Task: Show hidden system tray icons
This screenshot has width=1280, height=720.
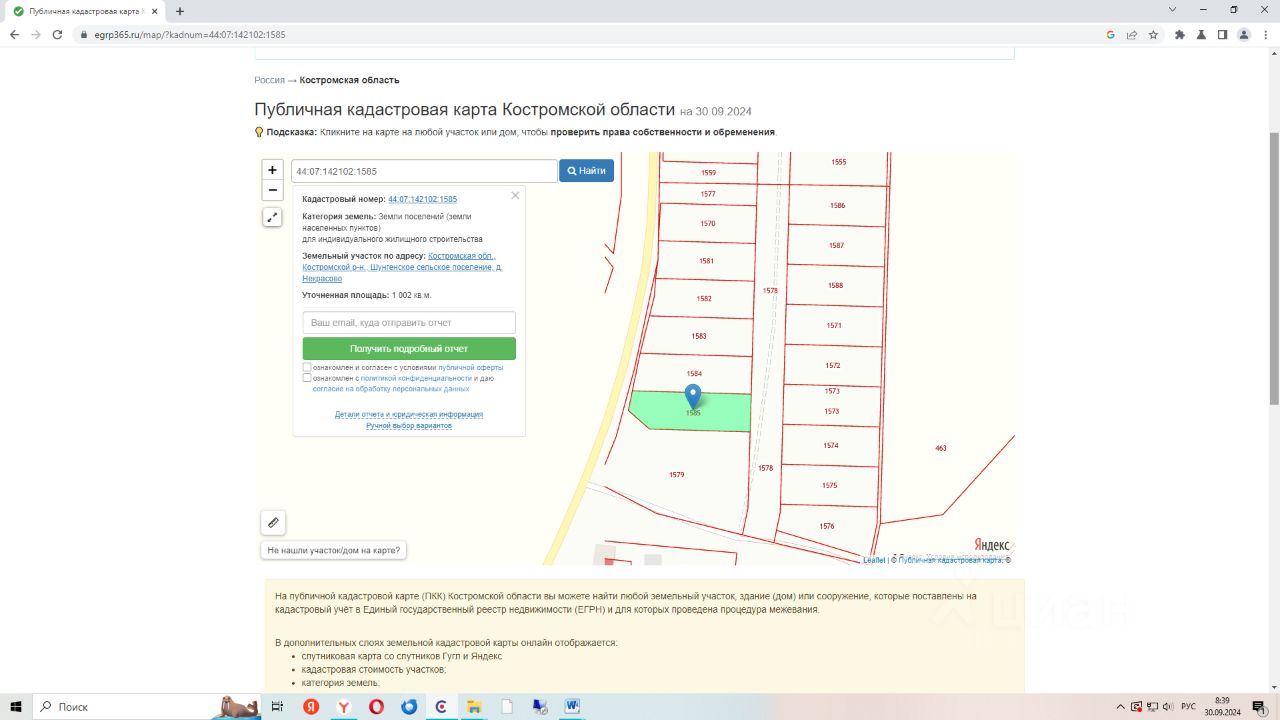Action: click(1121, 706)
